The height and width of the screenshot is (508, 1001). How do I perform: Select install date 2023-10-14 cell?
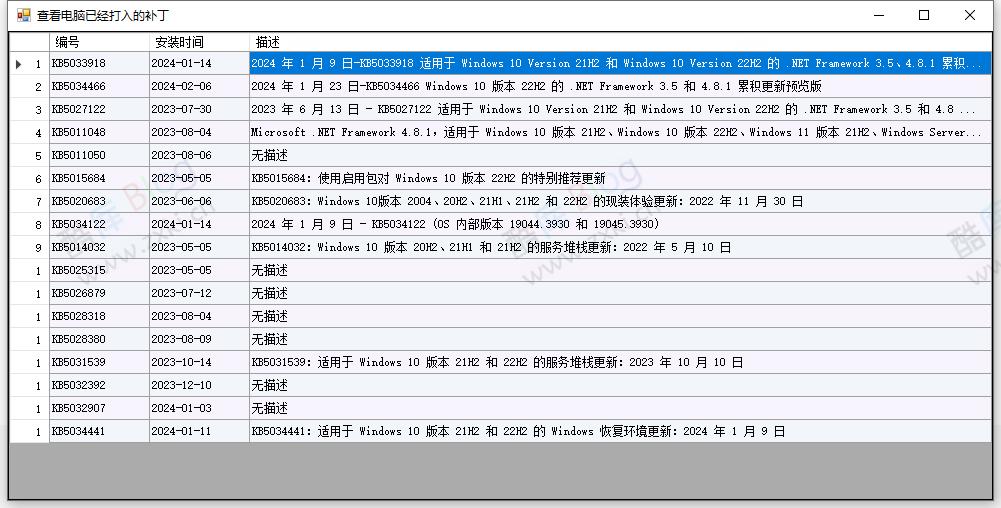click(x=198, y=363)
